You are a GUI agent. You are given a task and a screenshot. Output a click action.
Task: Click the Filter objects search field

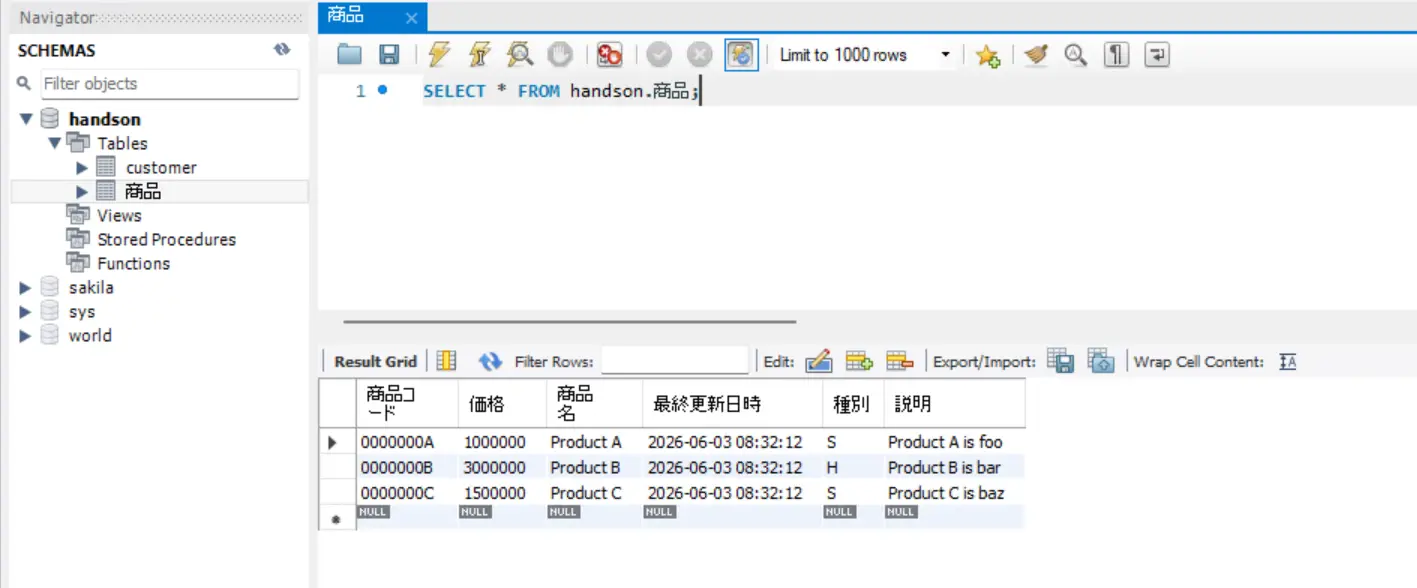tap(167, 84)
